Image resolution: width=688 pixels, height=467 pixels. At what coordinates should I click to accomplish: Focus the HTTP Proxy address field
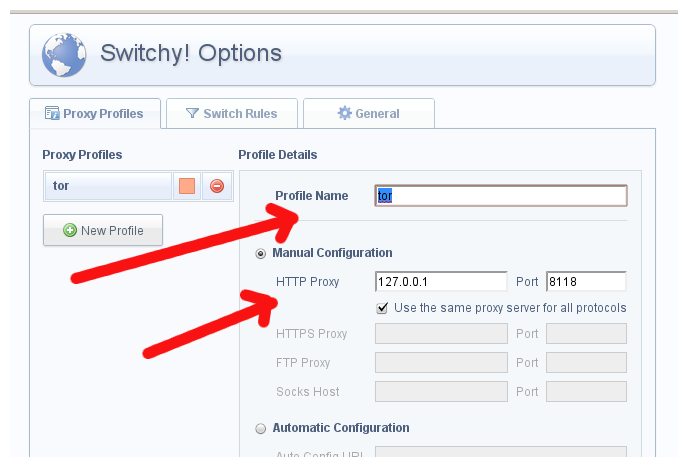coord(441,281)
